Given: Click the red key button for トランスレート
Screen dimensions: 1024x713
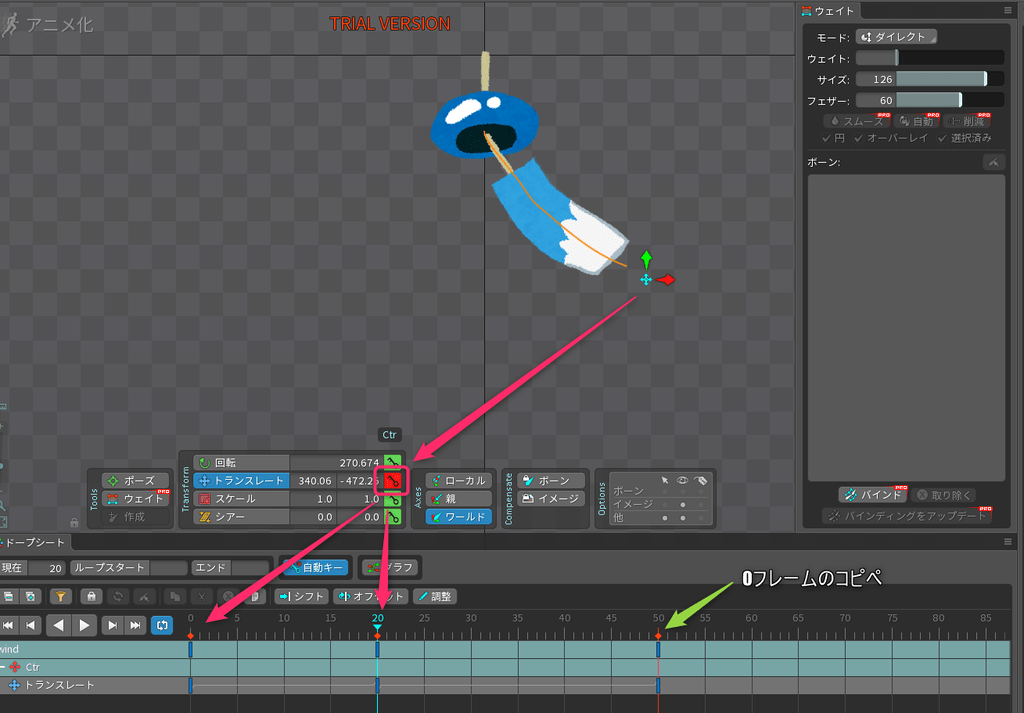Looking at the screenshot, I should (x=392, y=481).
